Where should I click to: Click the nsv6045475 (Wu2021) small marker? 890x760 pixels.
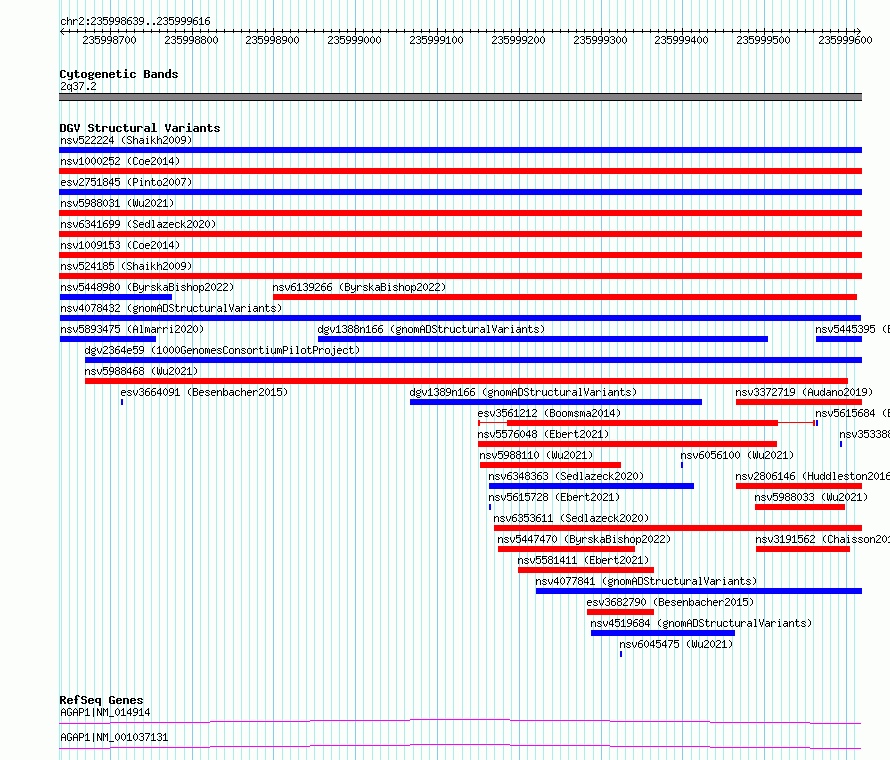point(621,654)
